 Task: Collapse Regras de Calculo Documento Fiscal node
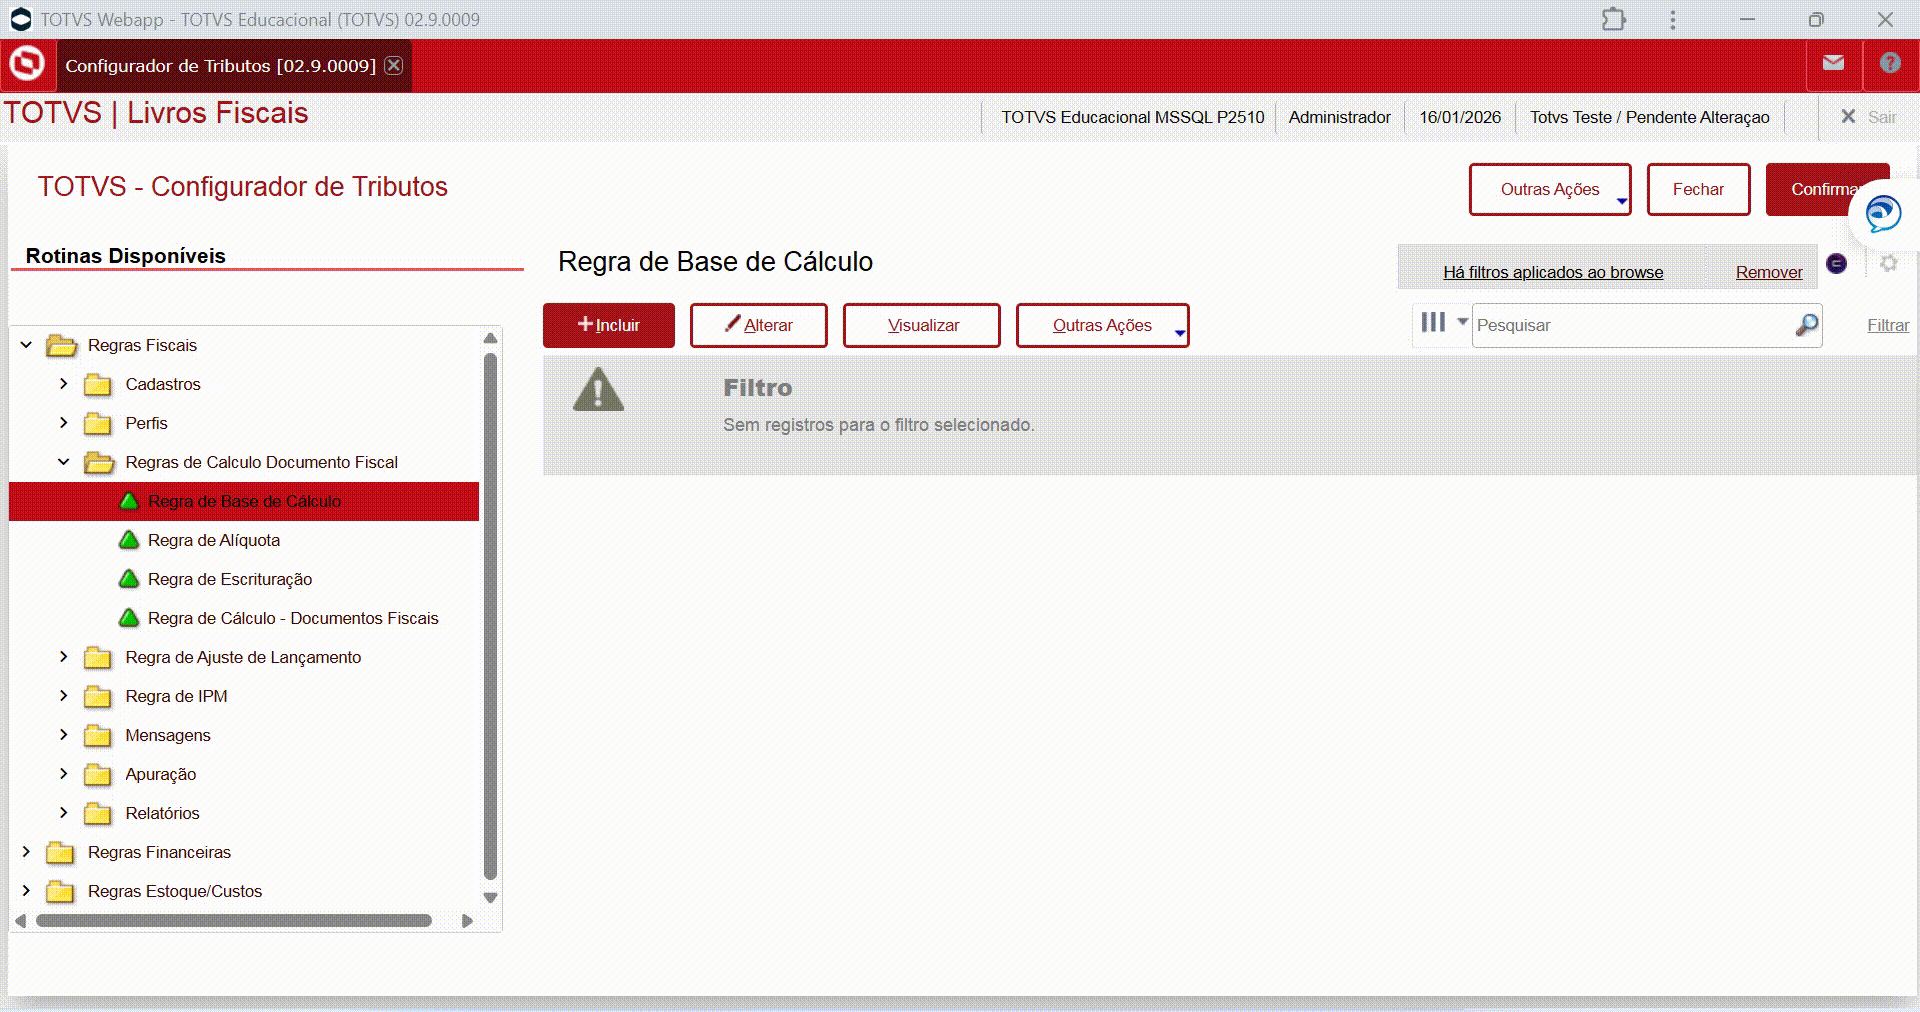63,462
